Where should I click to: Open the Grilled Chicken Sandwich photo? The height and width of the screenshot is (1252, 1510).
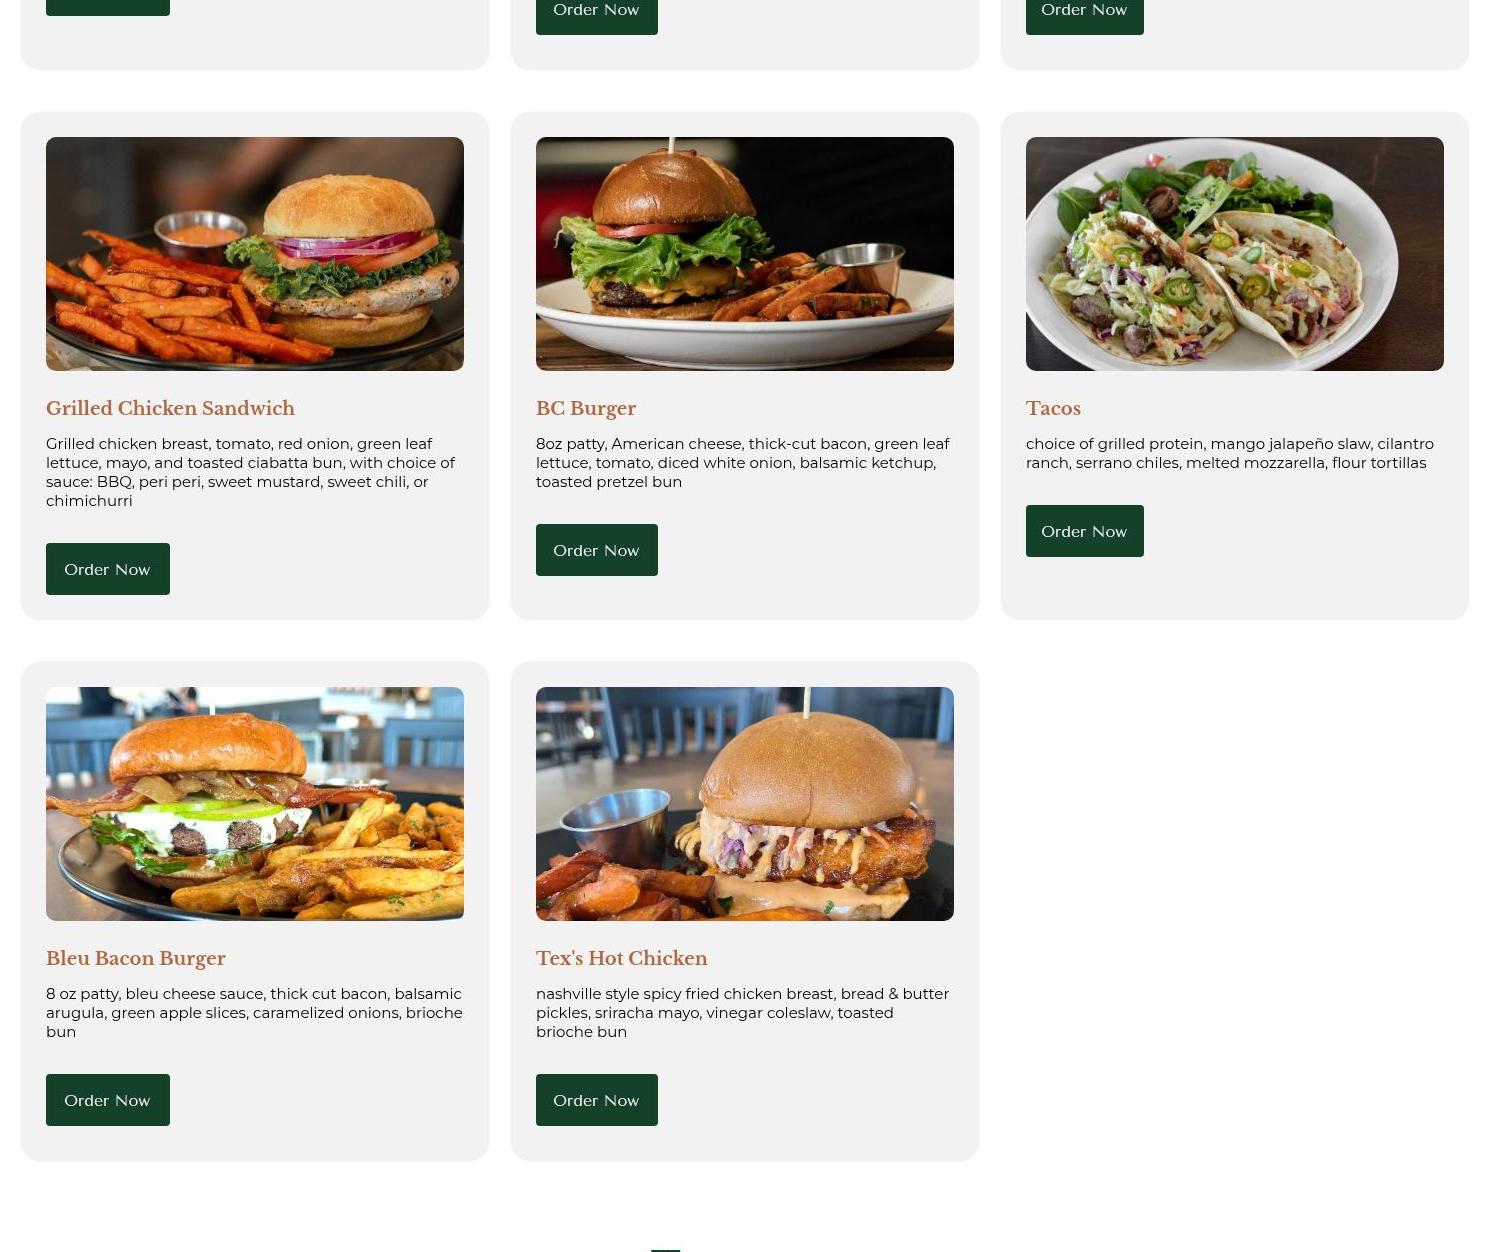[255, 254]
